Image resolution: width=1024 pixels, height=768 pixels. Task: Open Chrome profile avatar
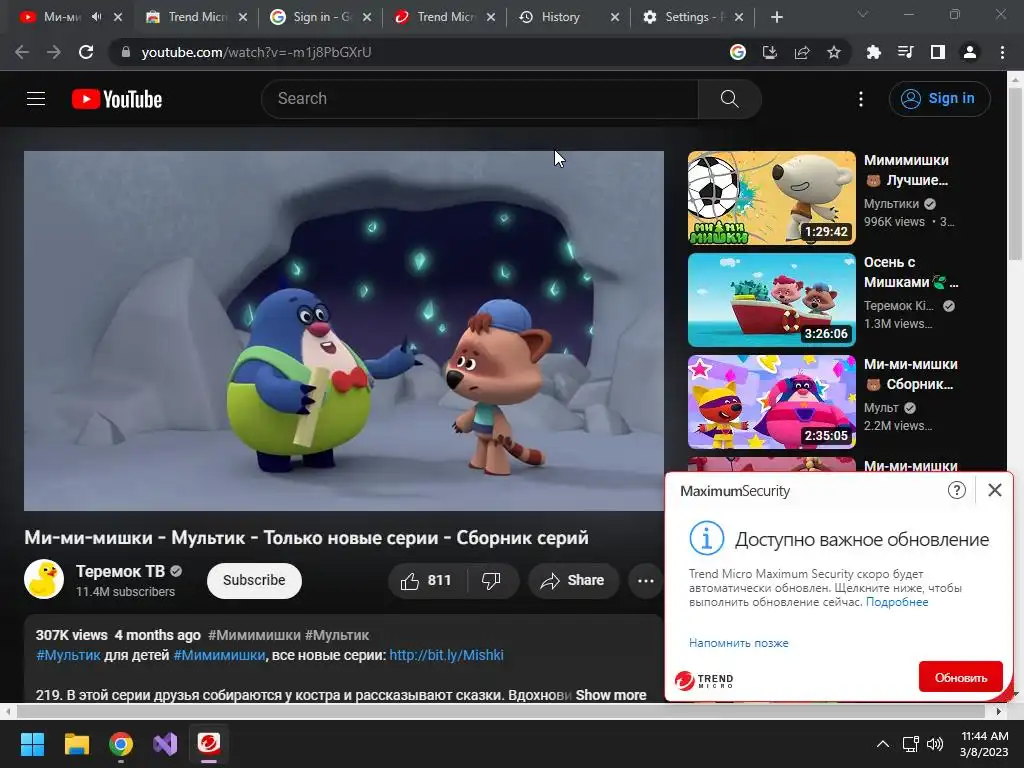coord(970,52)
